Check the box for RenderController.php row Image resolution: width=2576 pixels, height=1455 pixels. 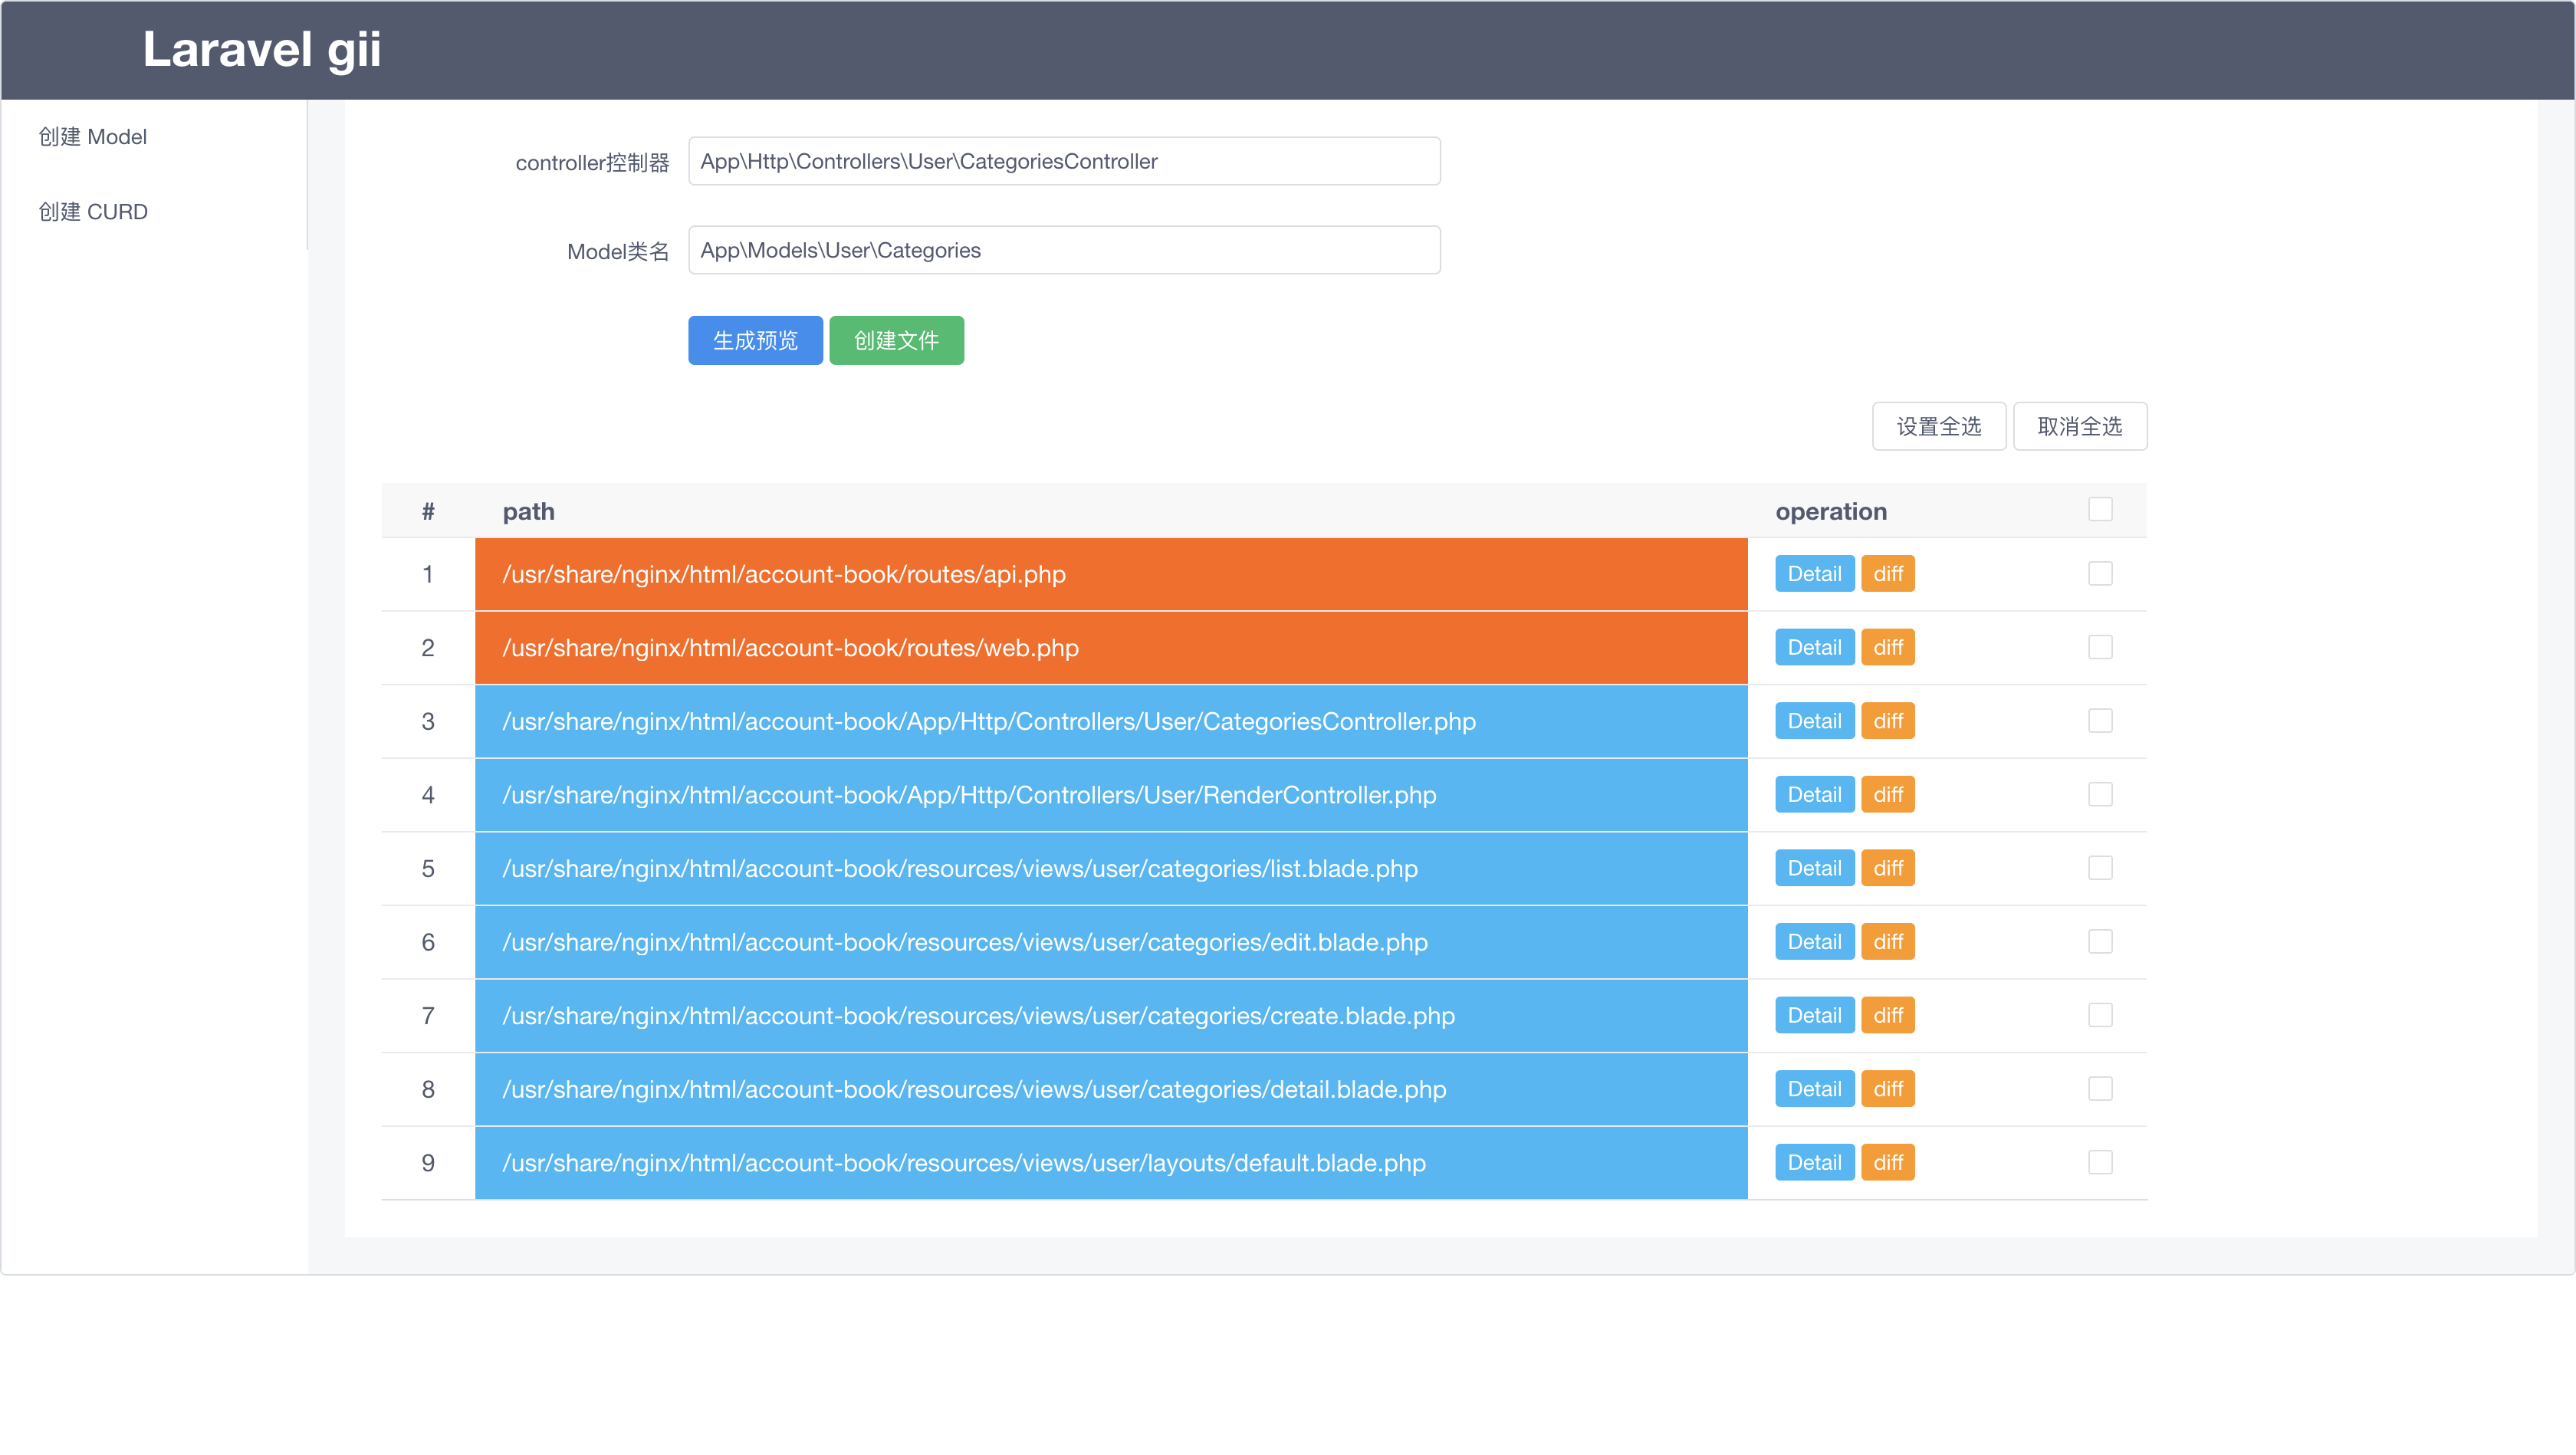(x=2100, y=794)
